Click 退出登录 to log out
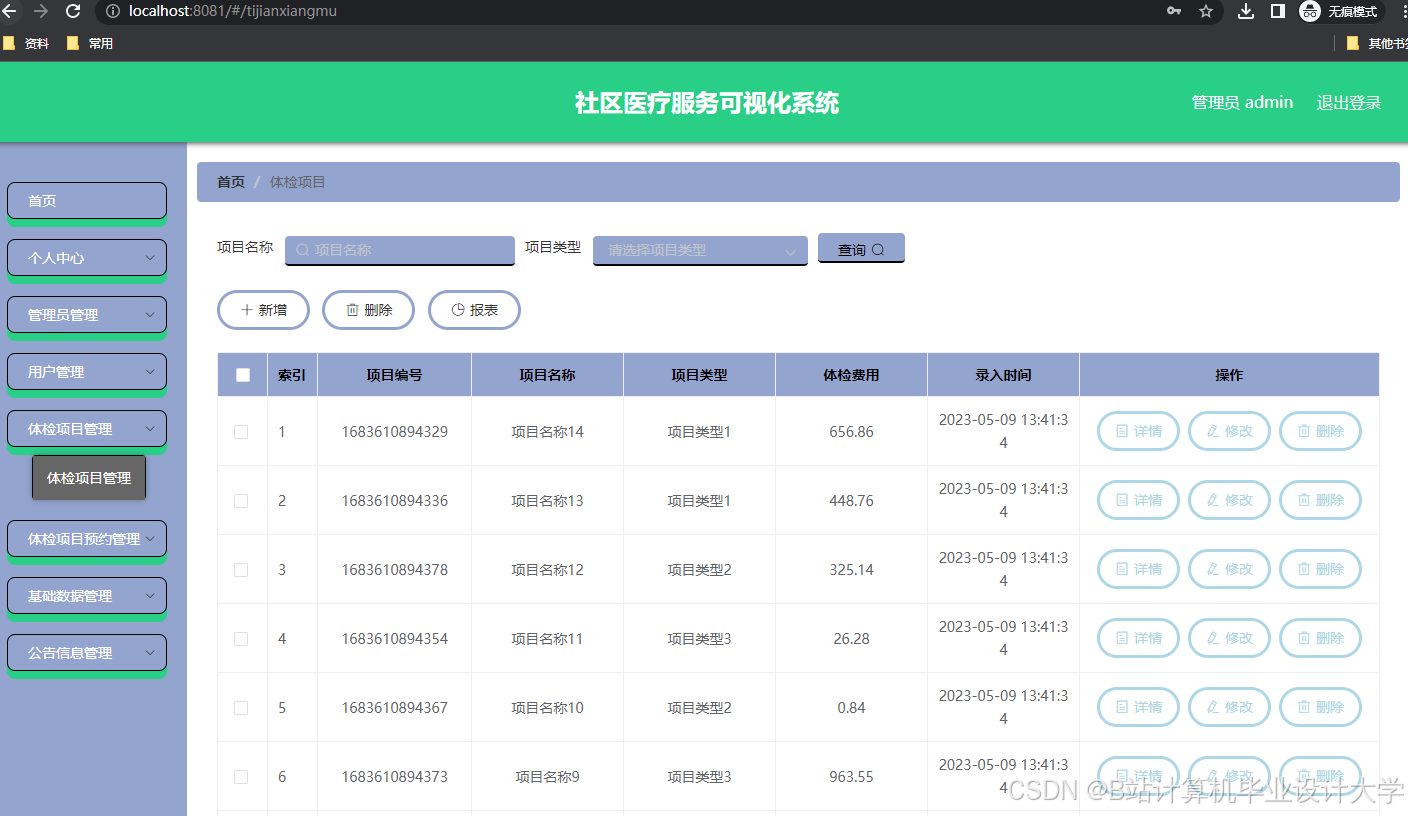Image resolution: width=1408 pixels, height=816 pixels. pos(1349,102)
